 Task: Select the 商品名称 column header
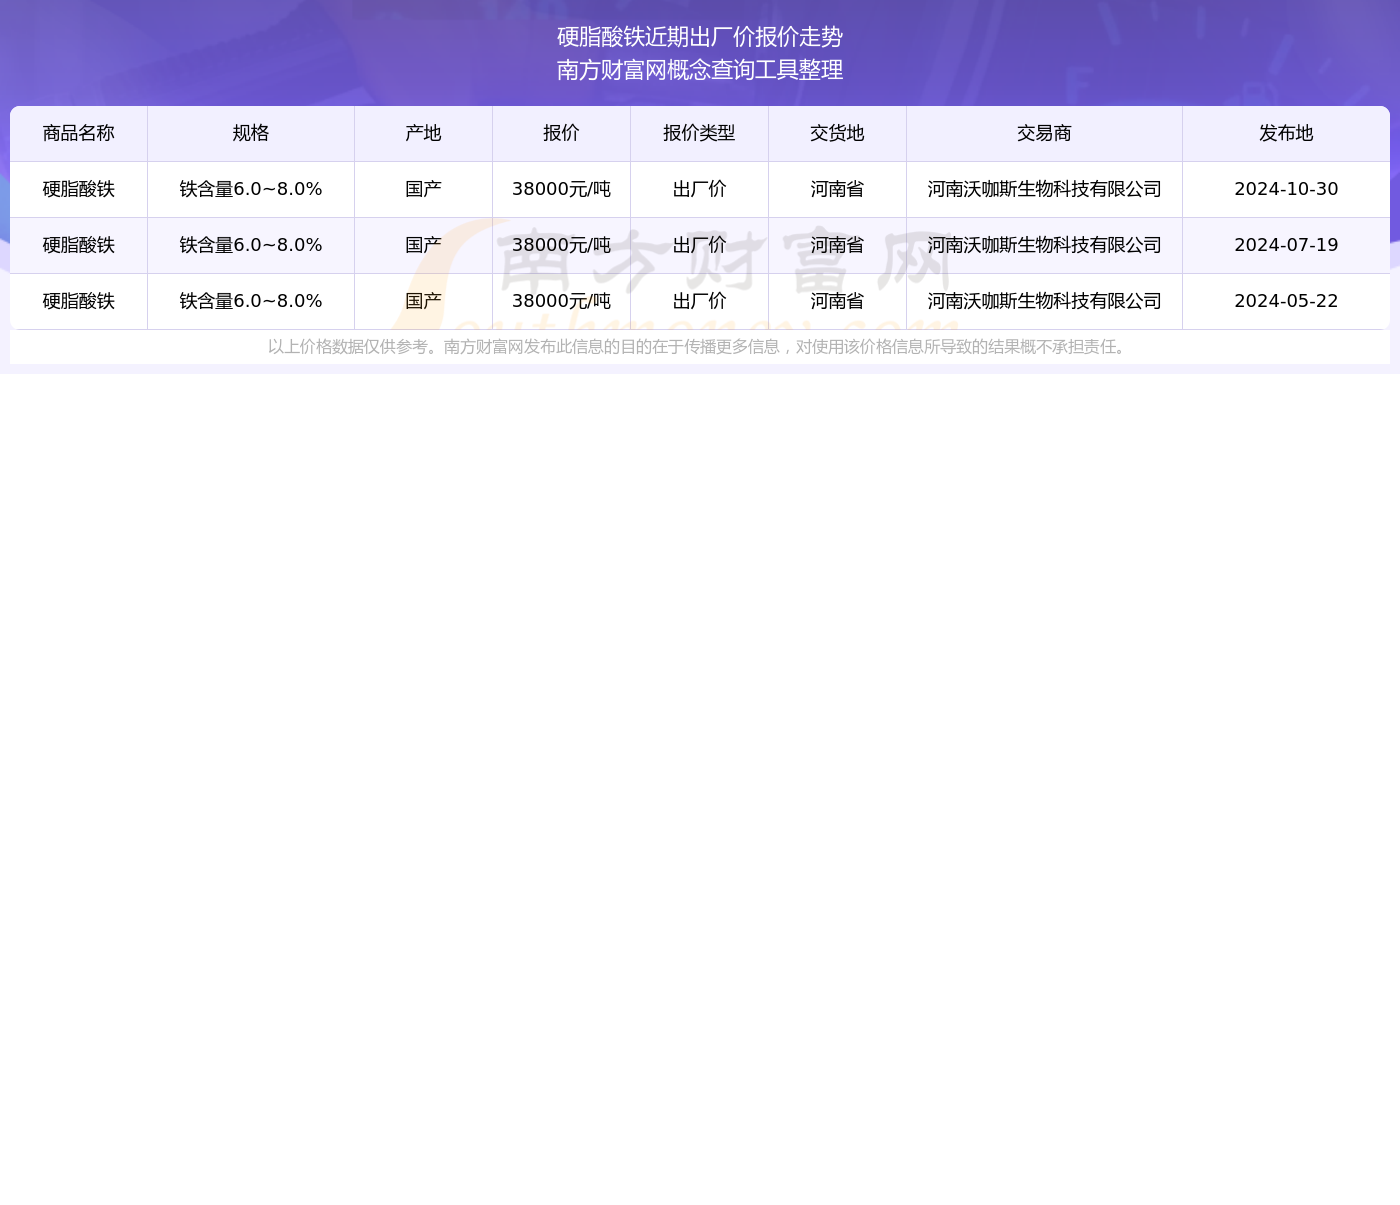79,133
